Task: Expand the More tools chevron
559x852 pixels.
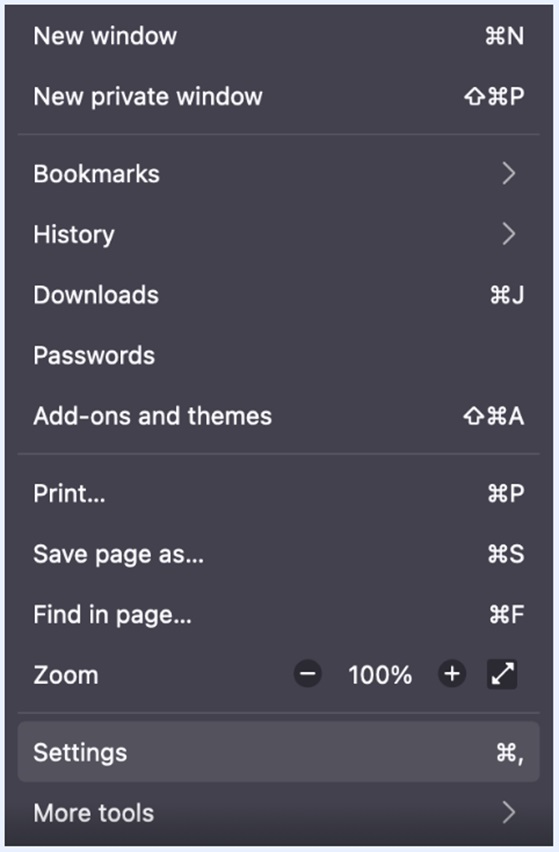Action: coord(508,813)
